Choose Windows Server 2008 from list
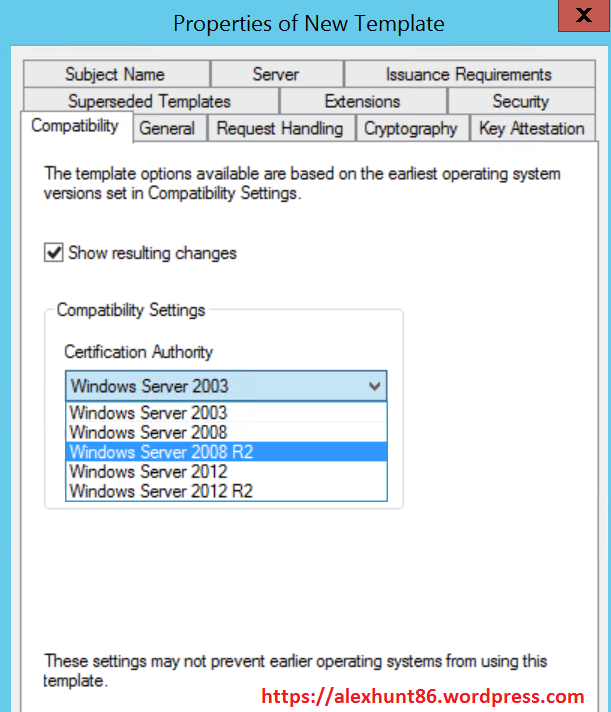 [148, 432]
